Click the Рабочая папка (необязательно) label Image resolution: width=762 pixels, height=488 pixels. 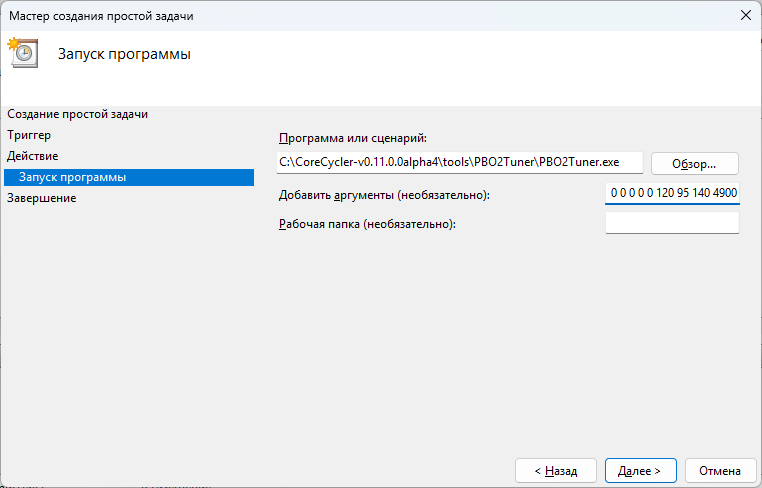click(x=367, y=224)
